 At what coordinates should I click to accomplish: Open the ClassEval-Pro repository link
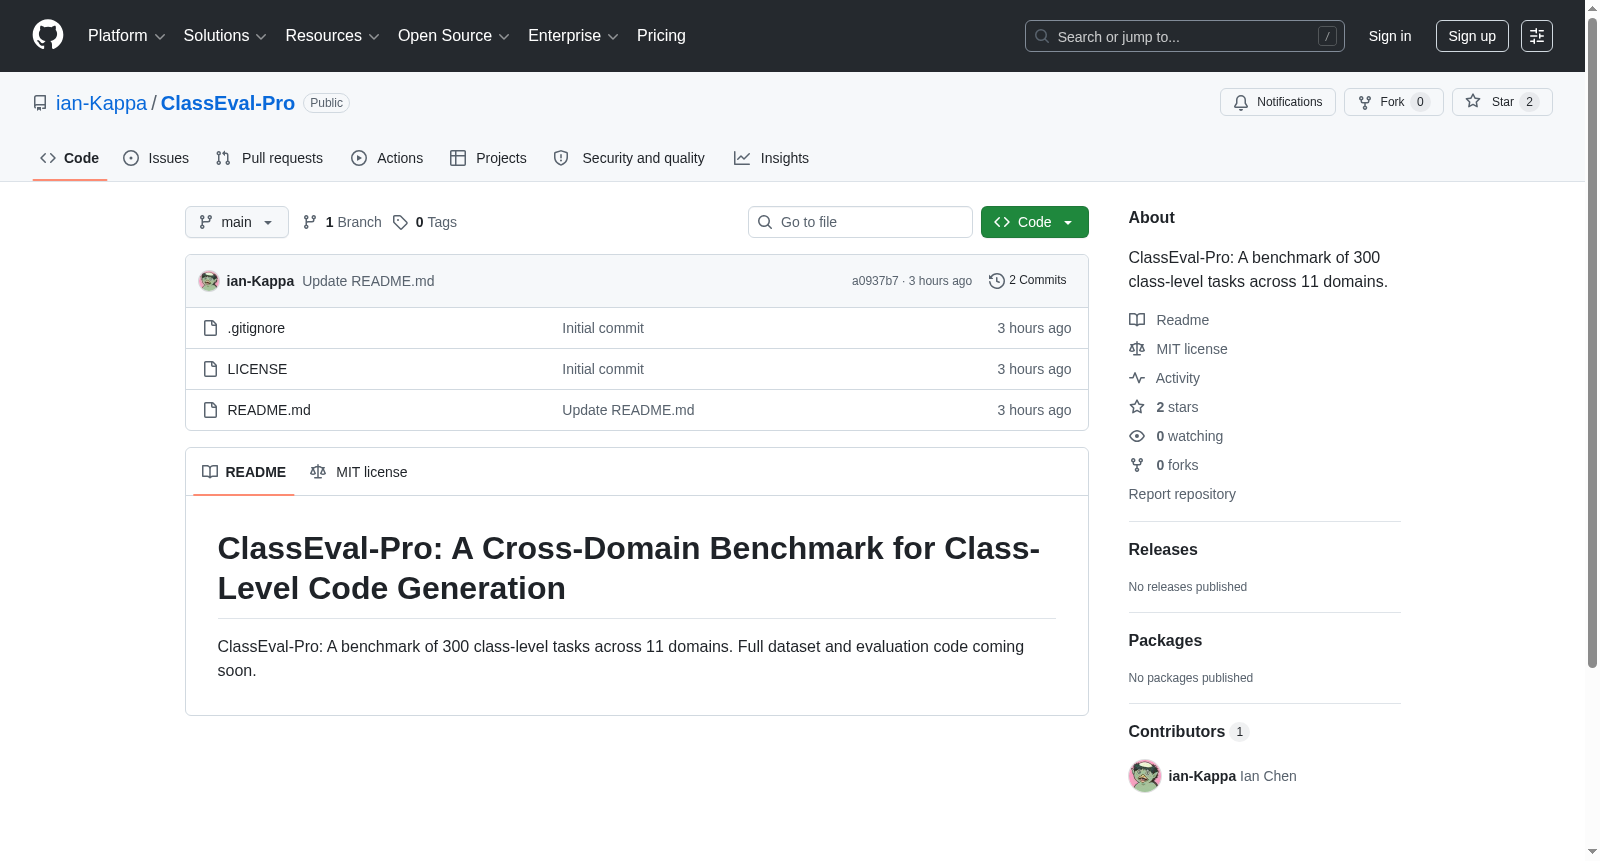[x=228, y=103]
